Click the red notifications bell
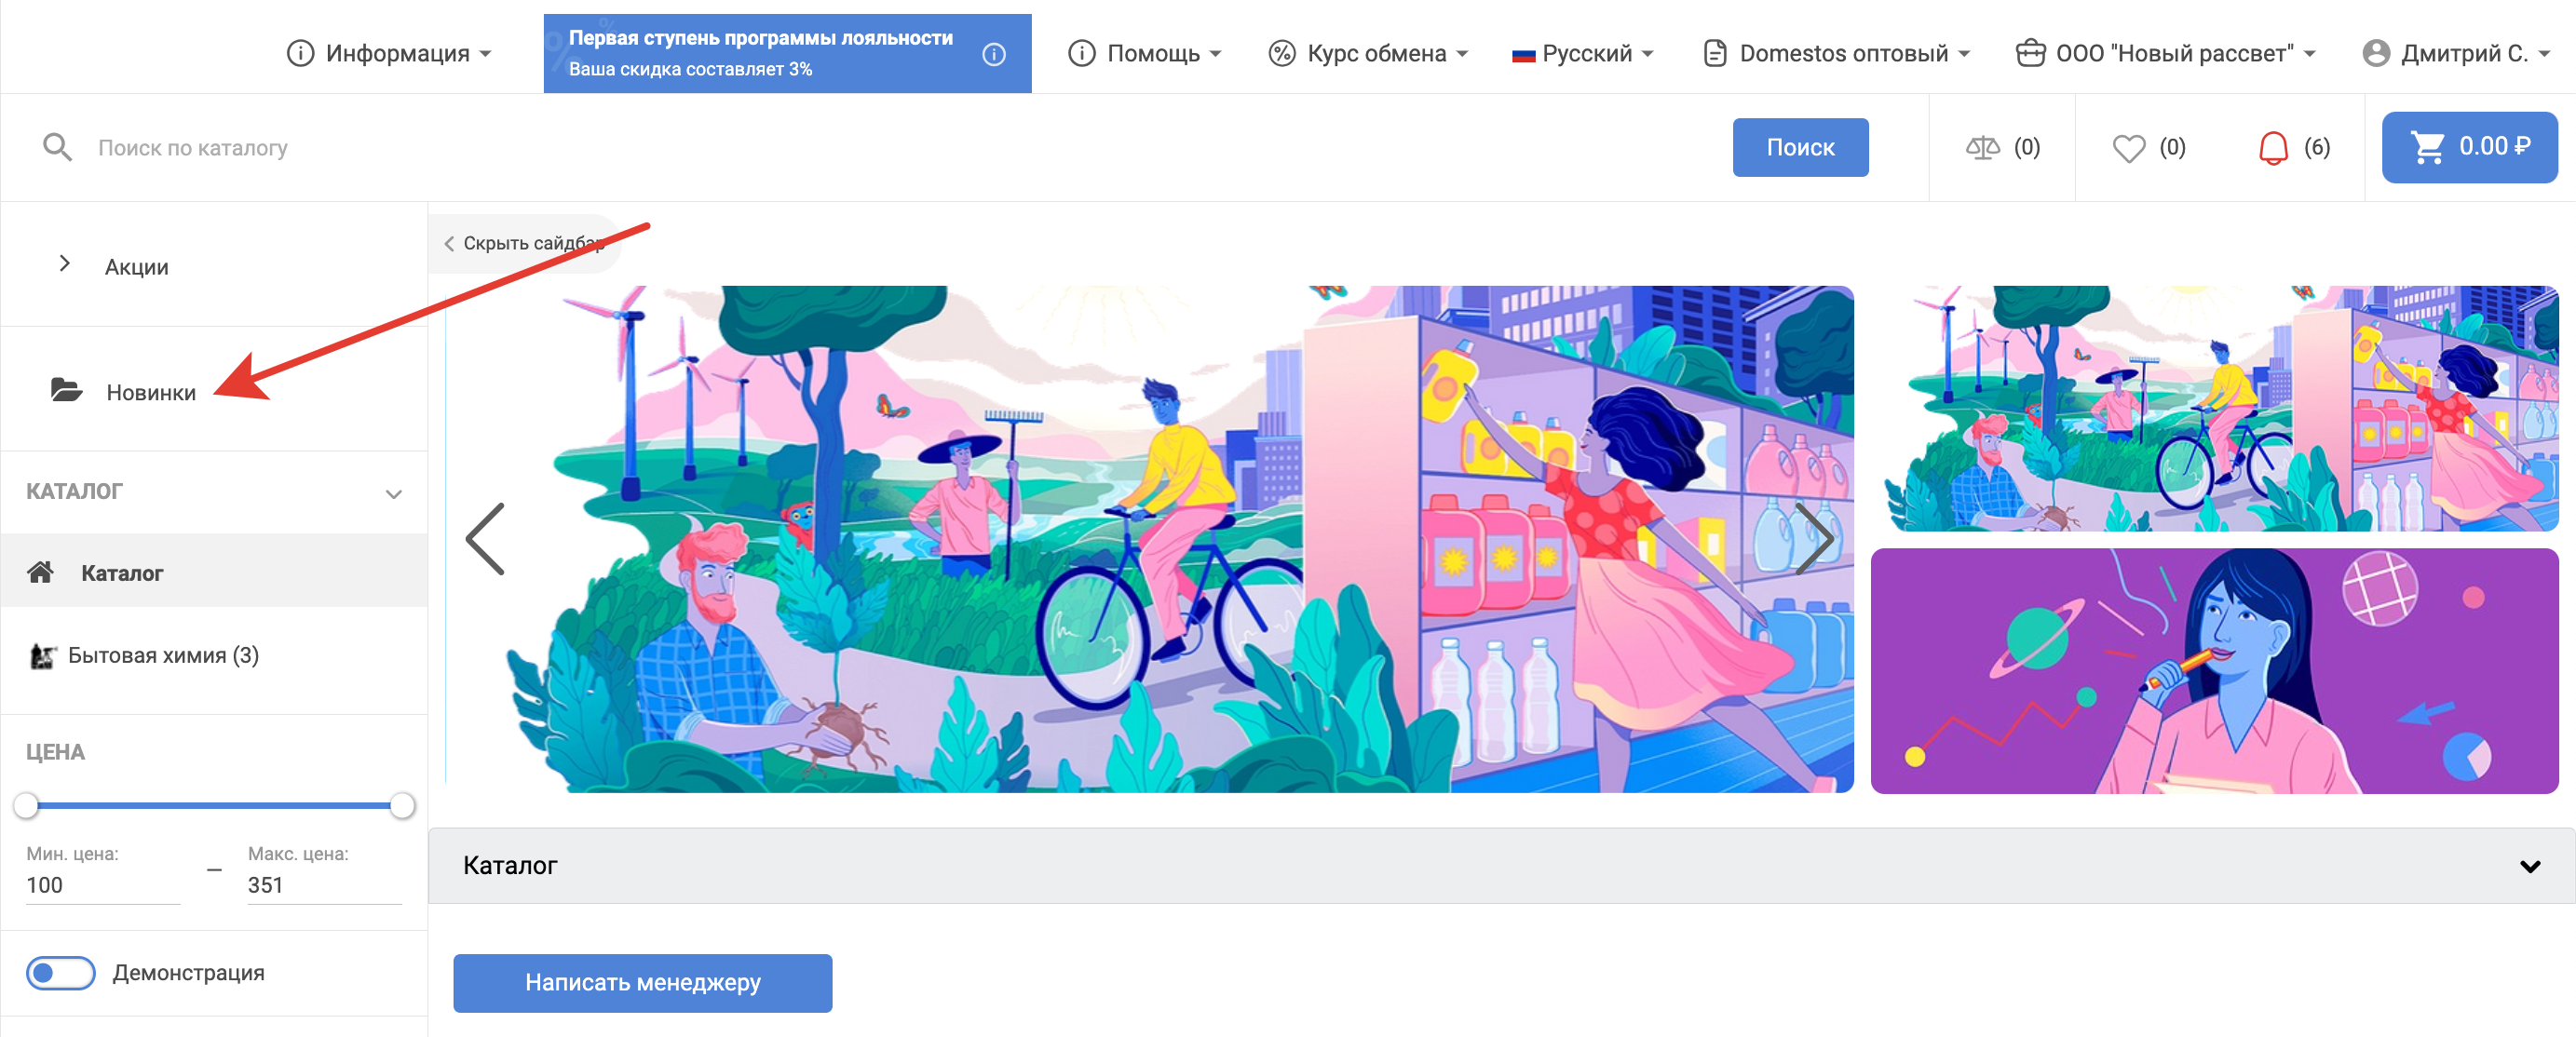This screenshot has height=1037, width=2576. tap(2273, 148)
